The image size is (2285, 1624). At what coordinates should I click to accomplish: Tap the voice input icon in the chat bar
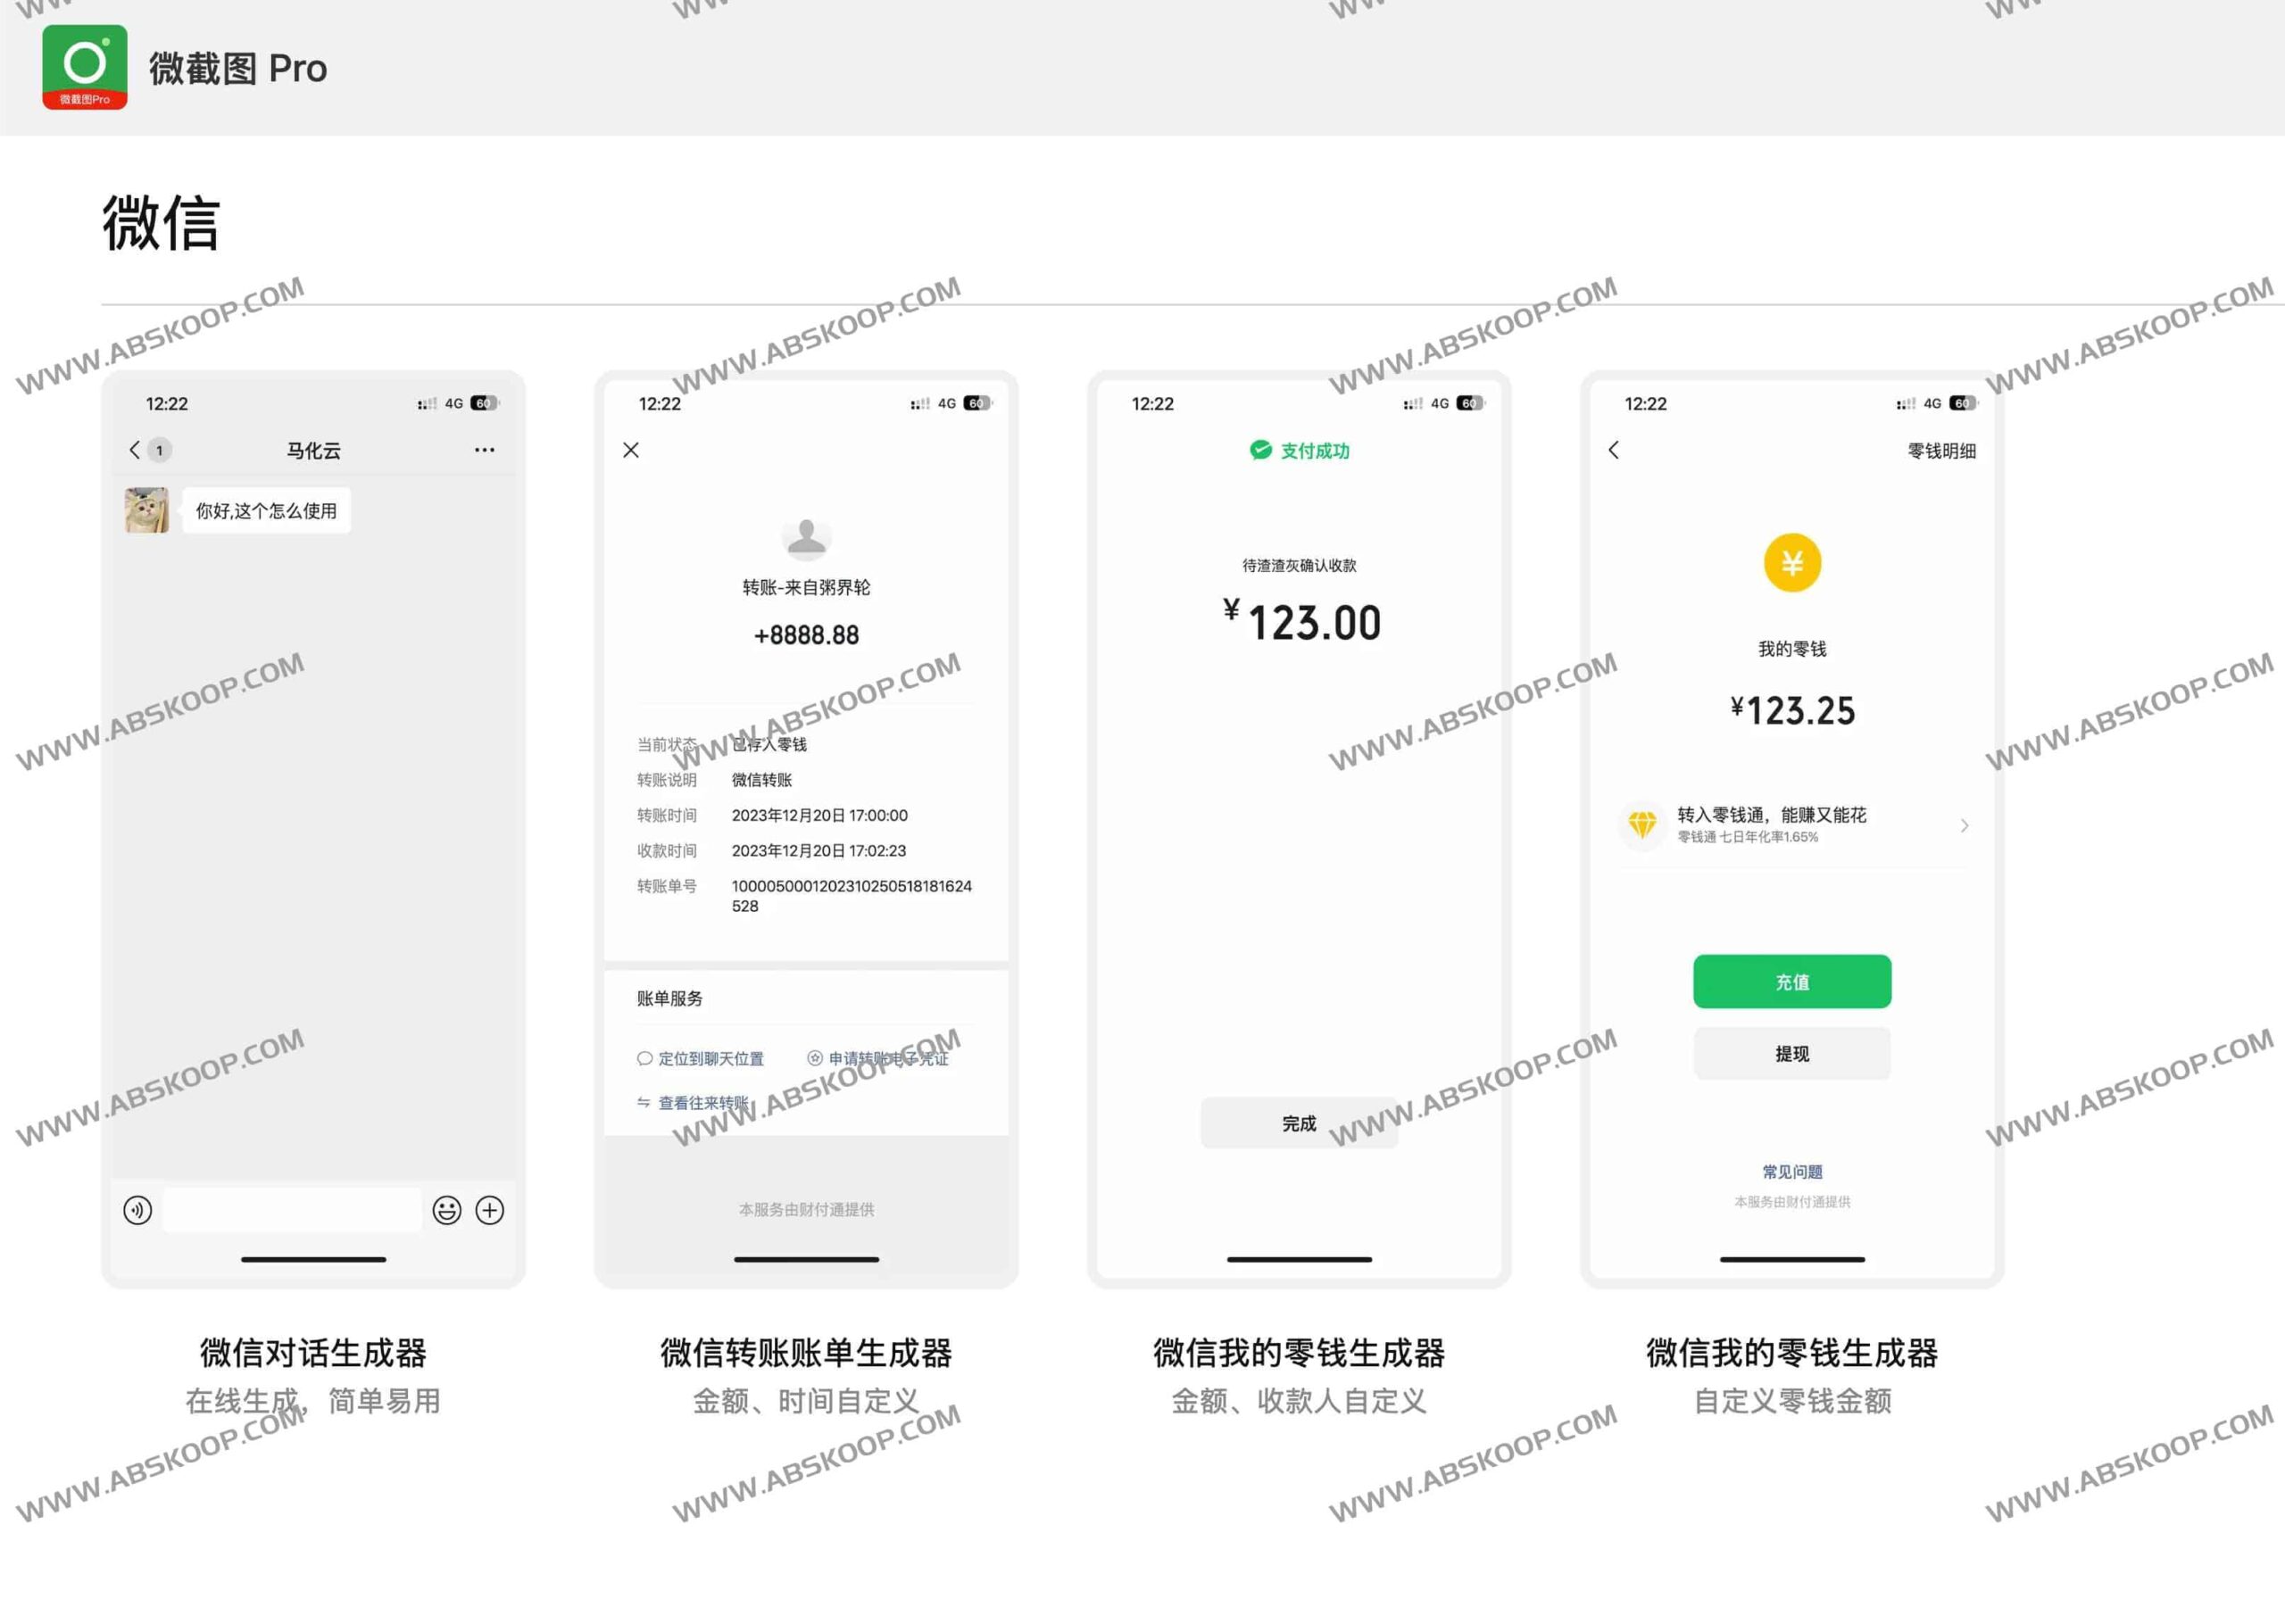[137, 1210]
